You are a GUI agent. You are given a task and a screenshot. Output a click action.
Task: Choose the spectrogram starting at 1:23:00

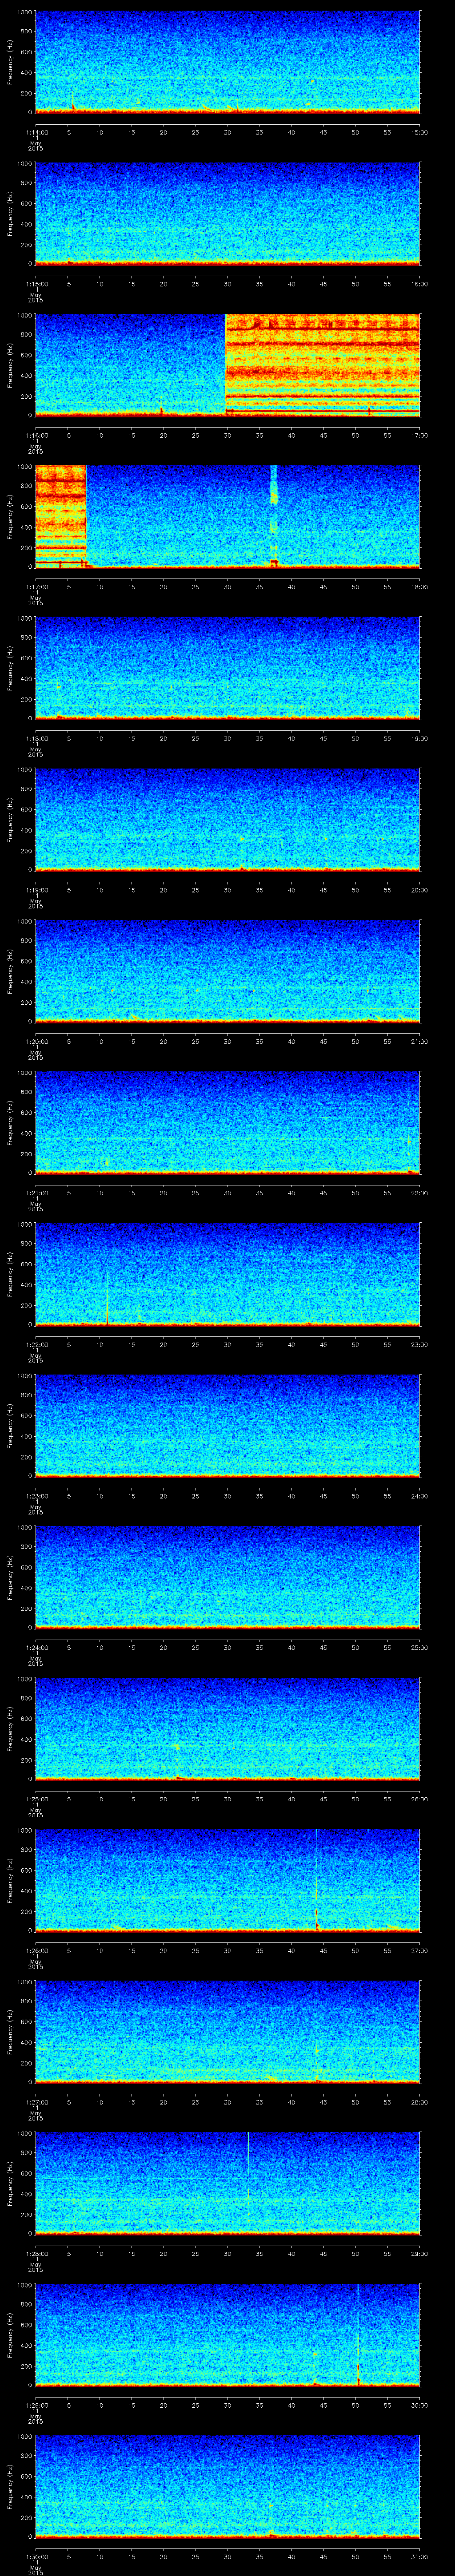pyautogui.click(x=228, y=1426)
